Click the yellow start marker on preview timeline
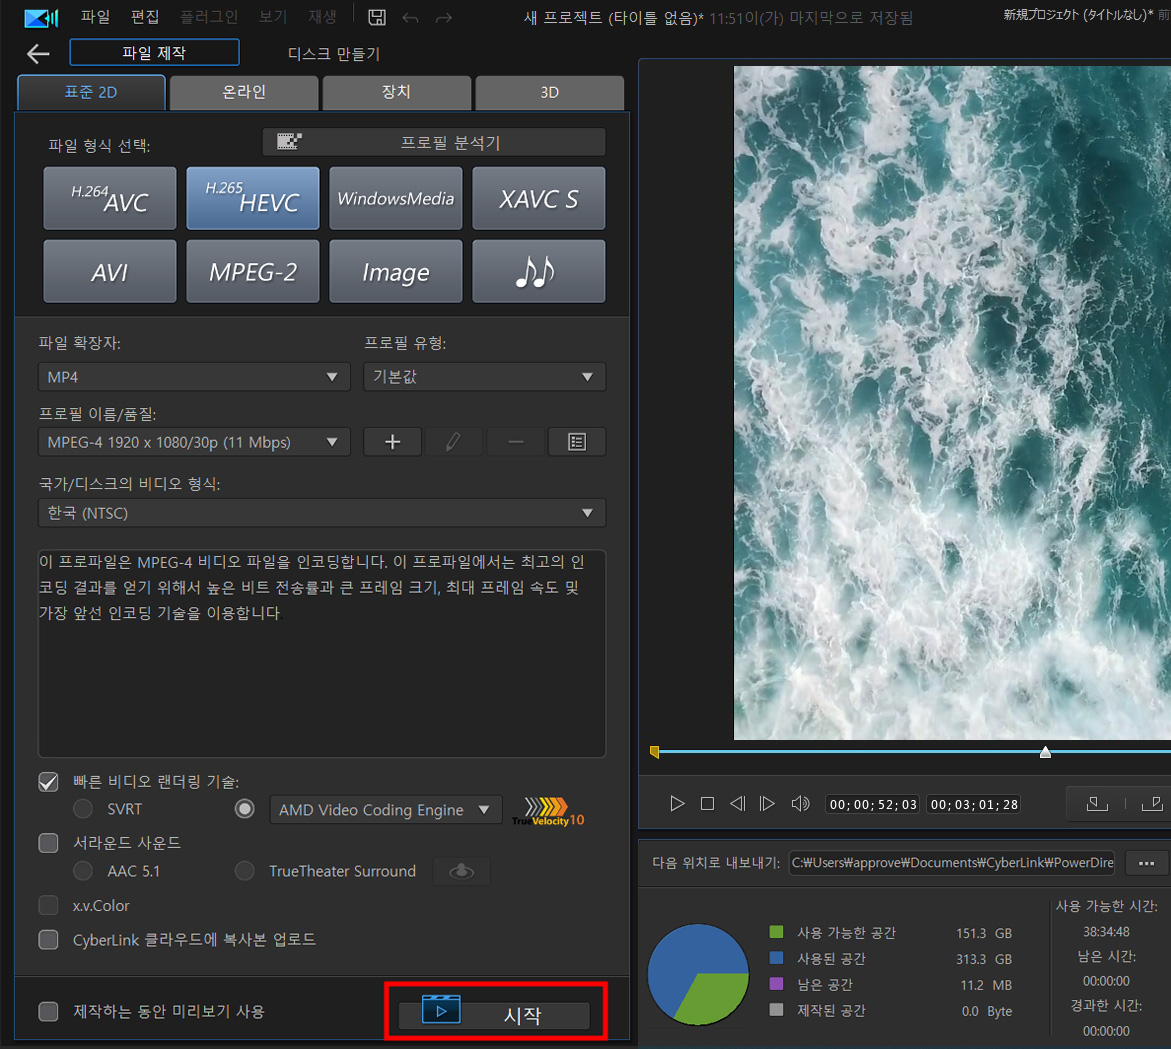The height and width of the screenshot is (1049, 1171). pyautogui.click(x=655, y=752)
